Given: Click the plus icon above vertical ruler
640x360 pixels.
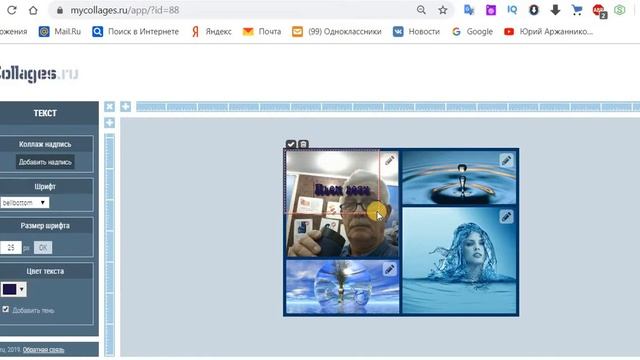Looking at the screenshot, I should click(x=109, y=122).
